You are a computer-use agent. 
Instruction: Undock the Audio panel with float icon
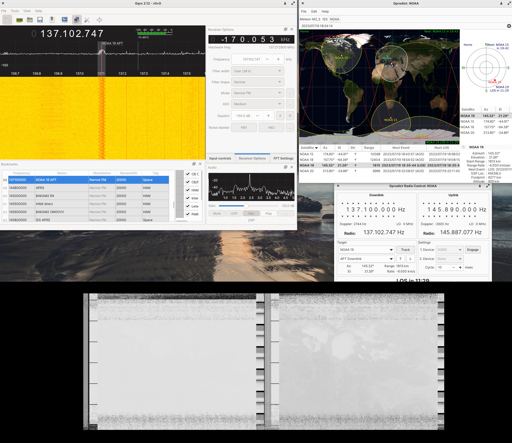pos(285,167)
